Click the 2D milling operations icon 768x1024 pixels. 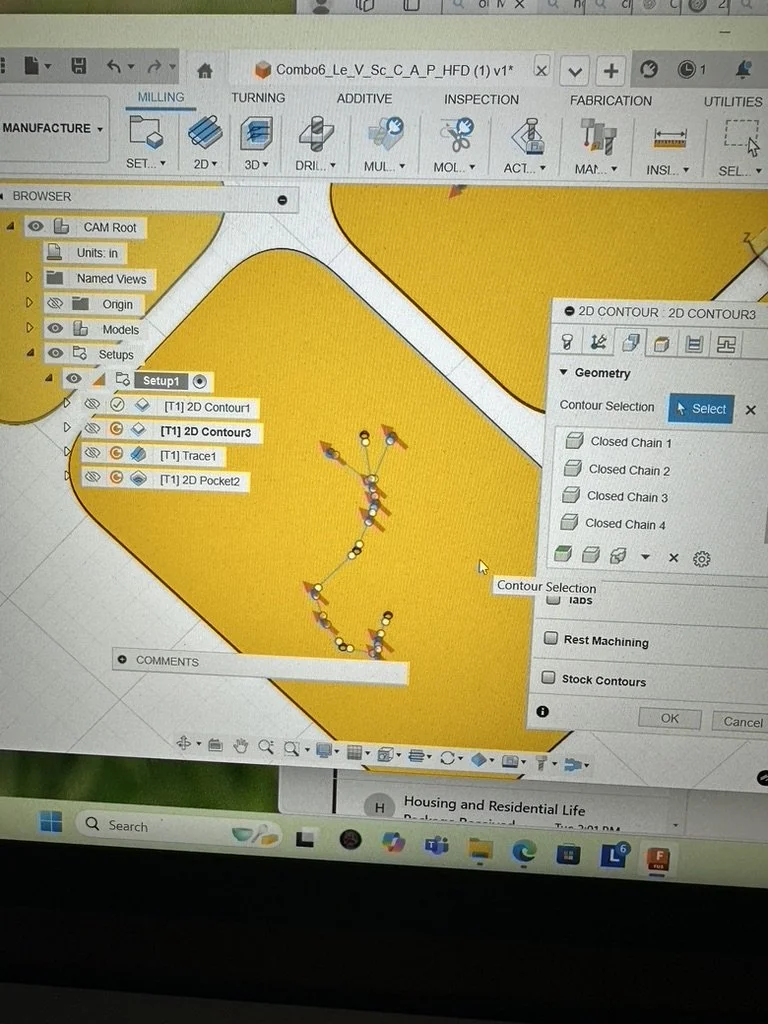pyautogui.click(x=205, y=133)
